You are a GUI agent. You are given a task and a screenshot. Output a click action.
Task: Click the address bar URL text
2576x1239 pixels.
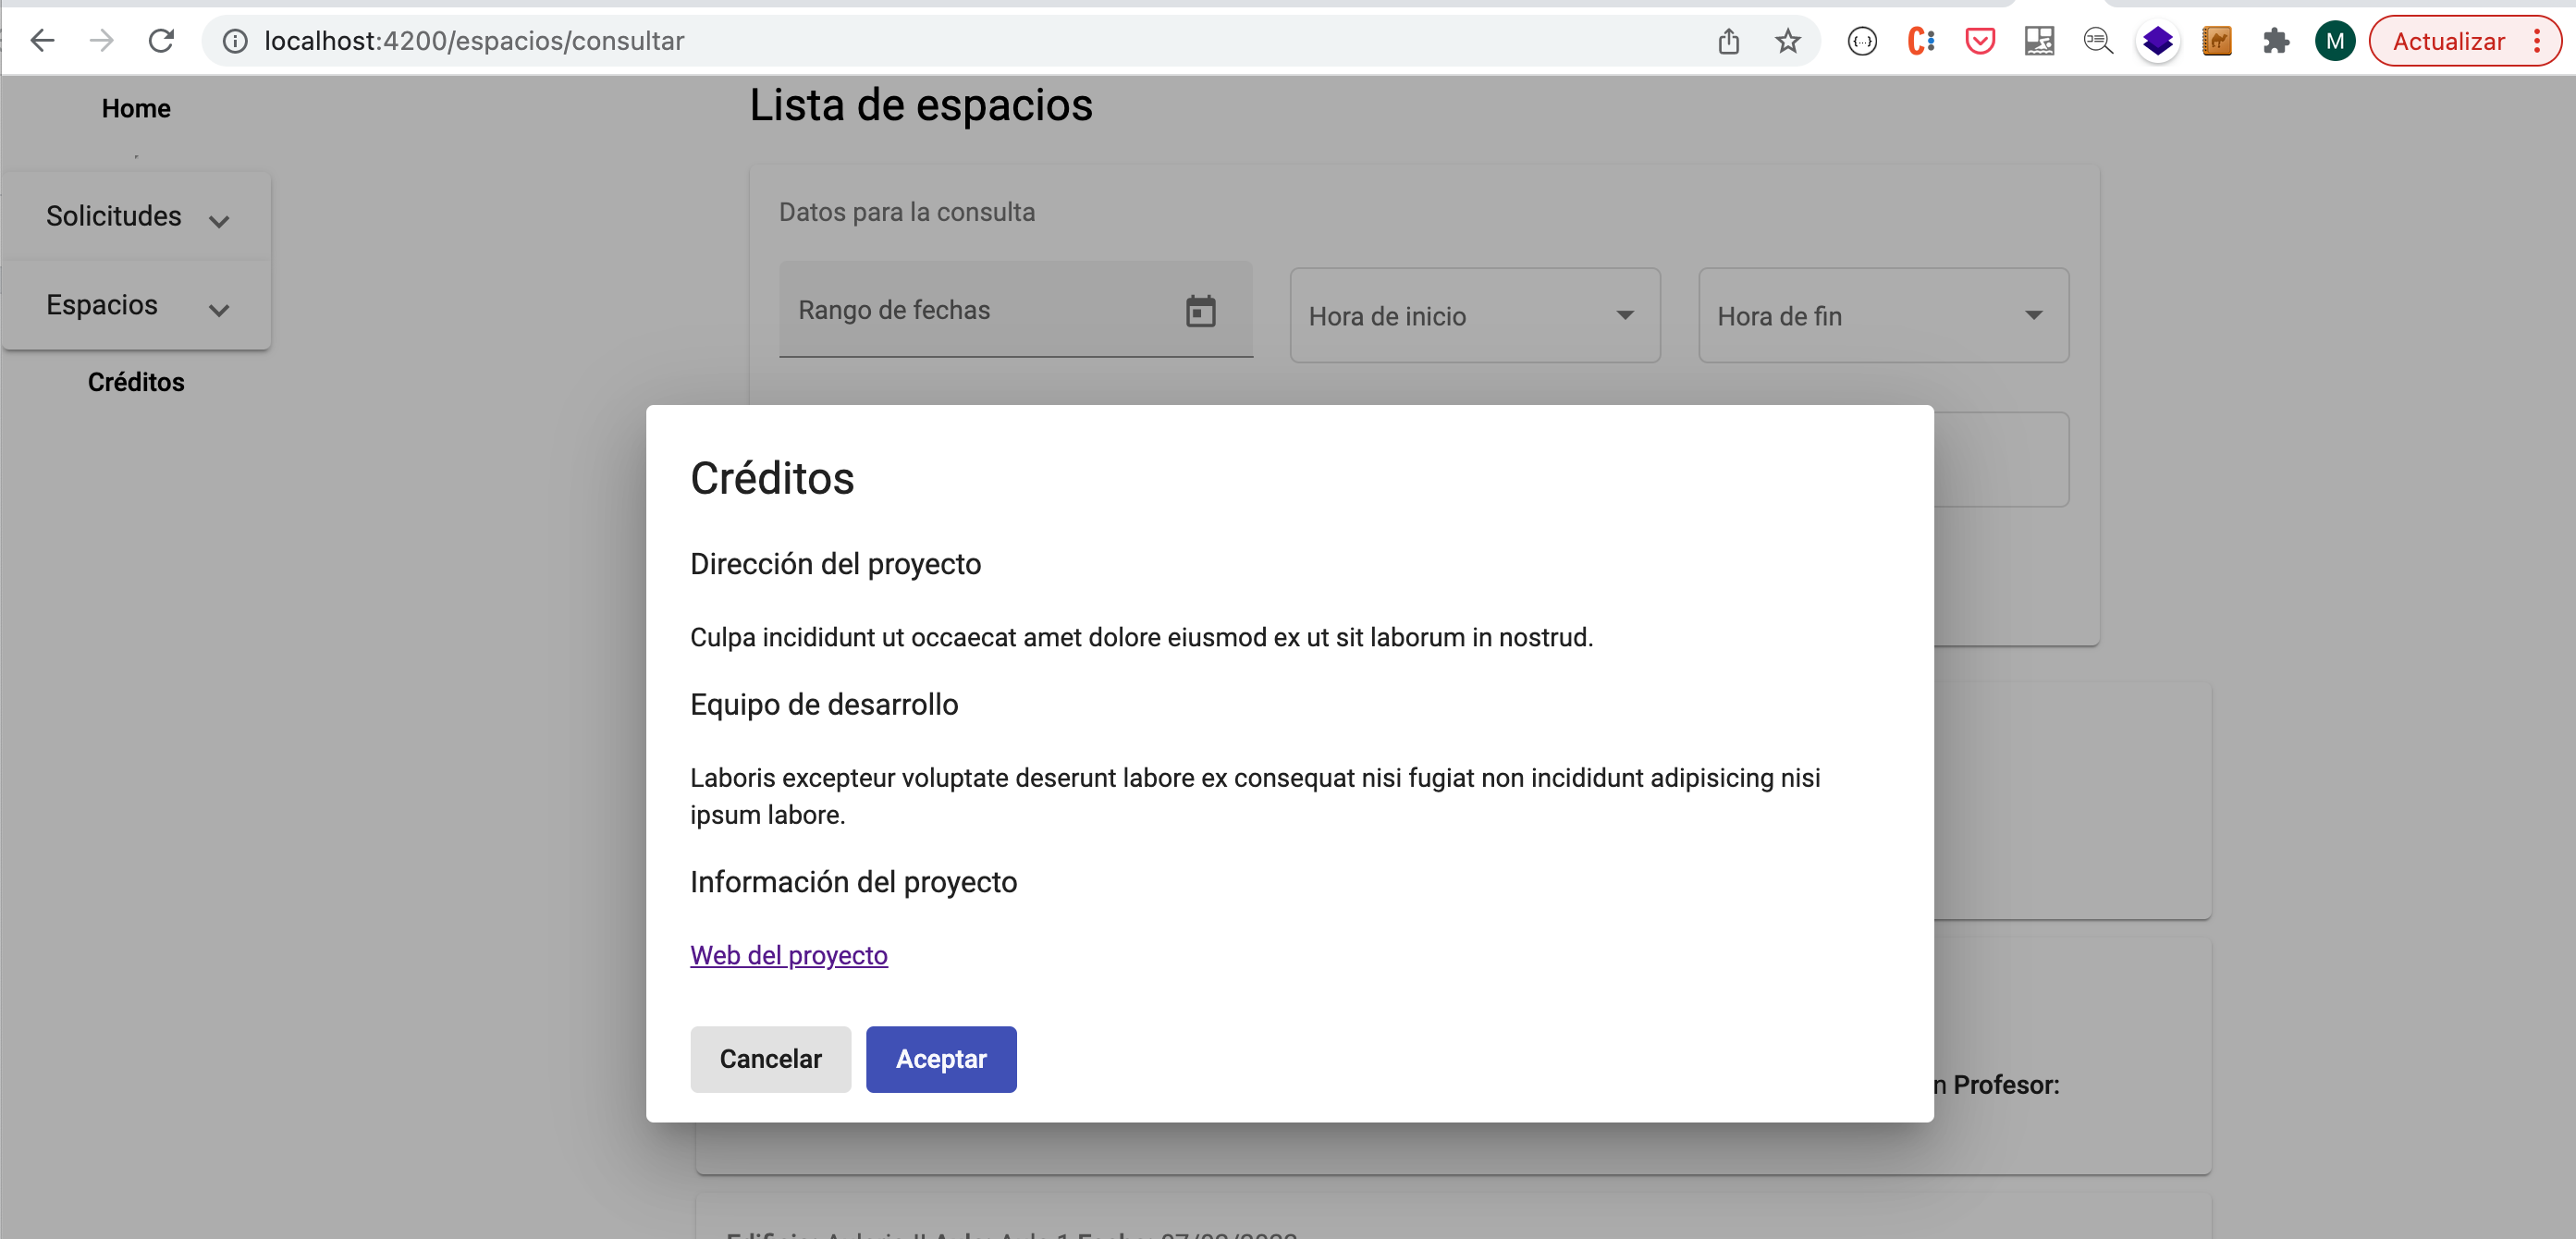click(474, 41)
